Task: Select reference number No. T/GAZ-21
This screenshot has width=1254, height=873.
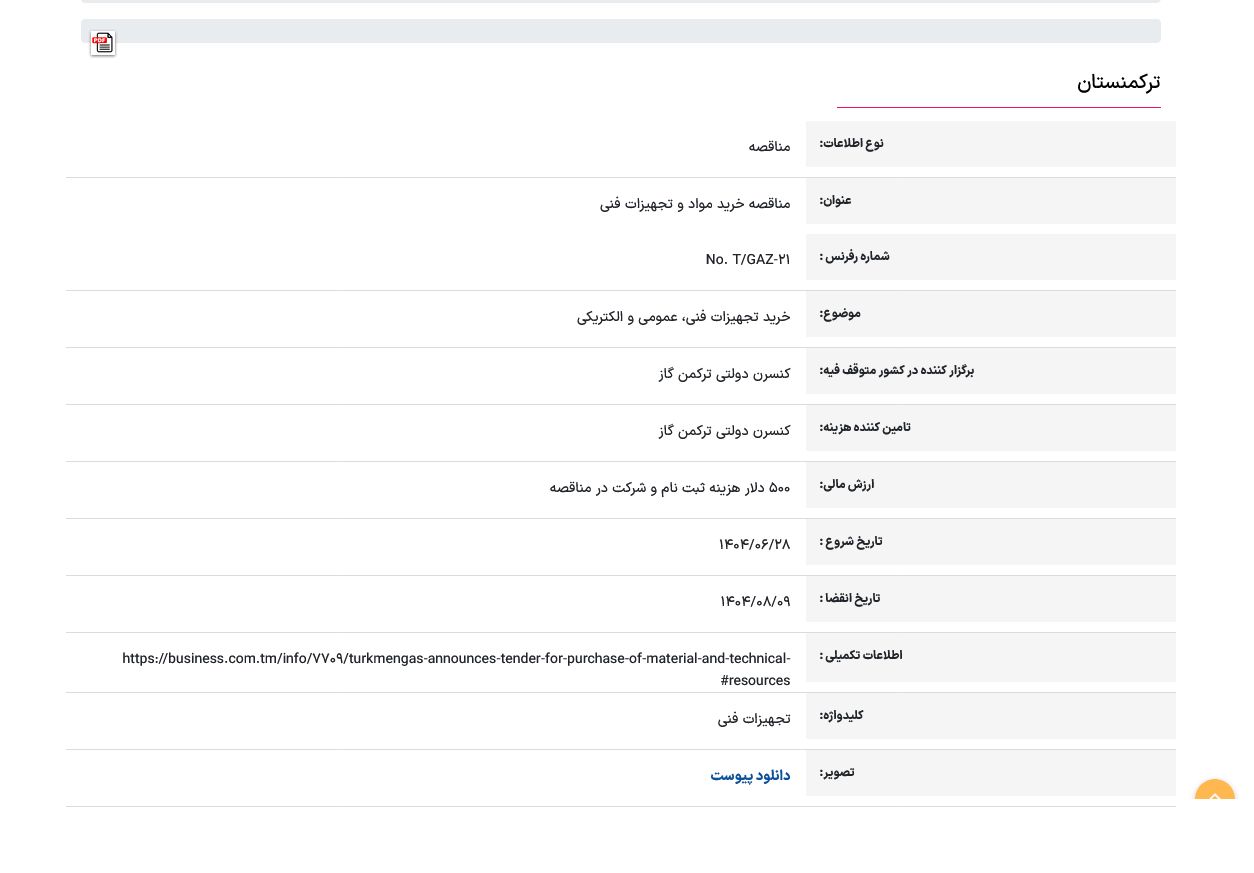Action: coord(748,260)
